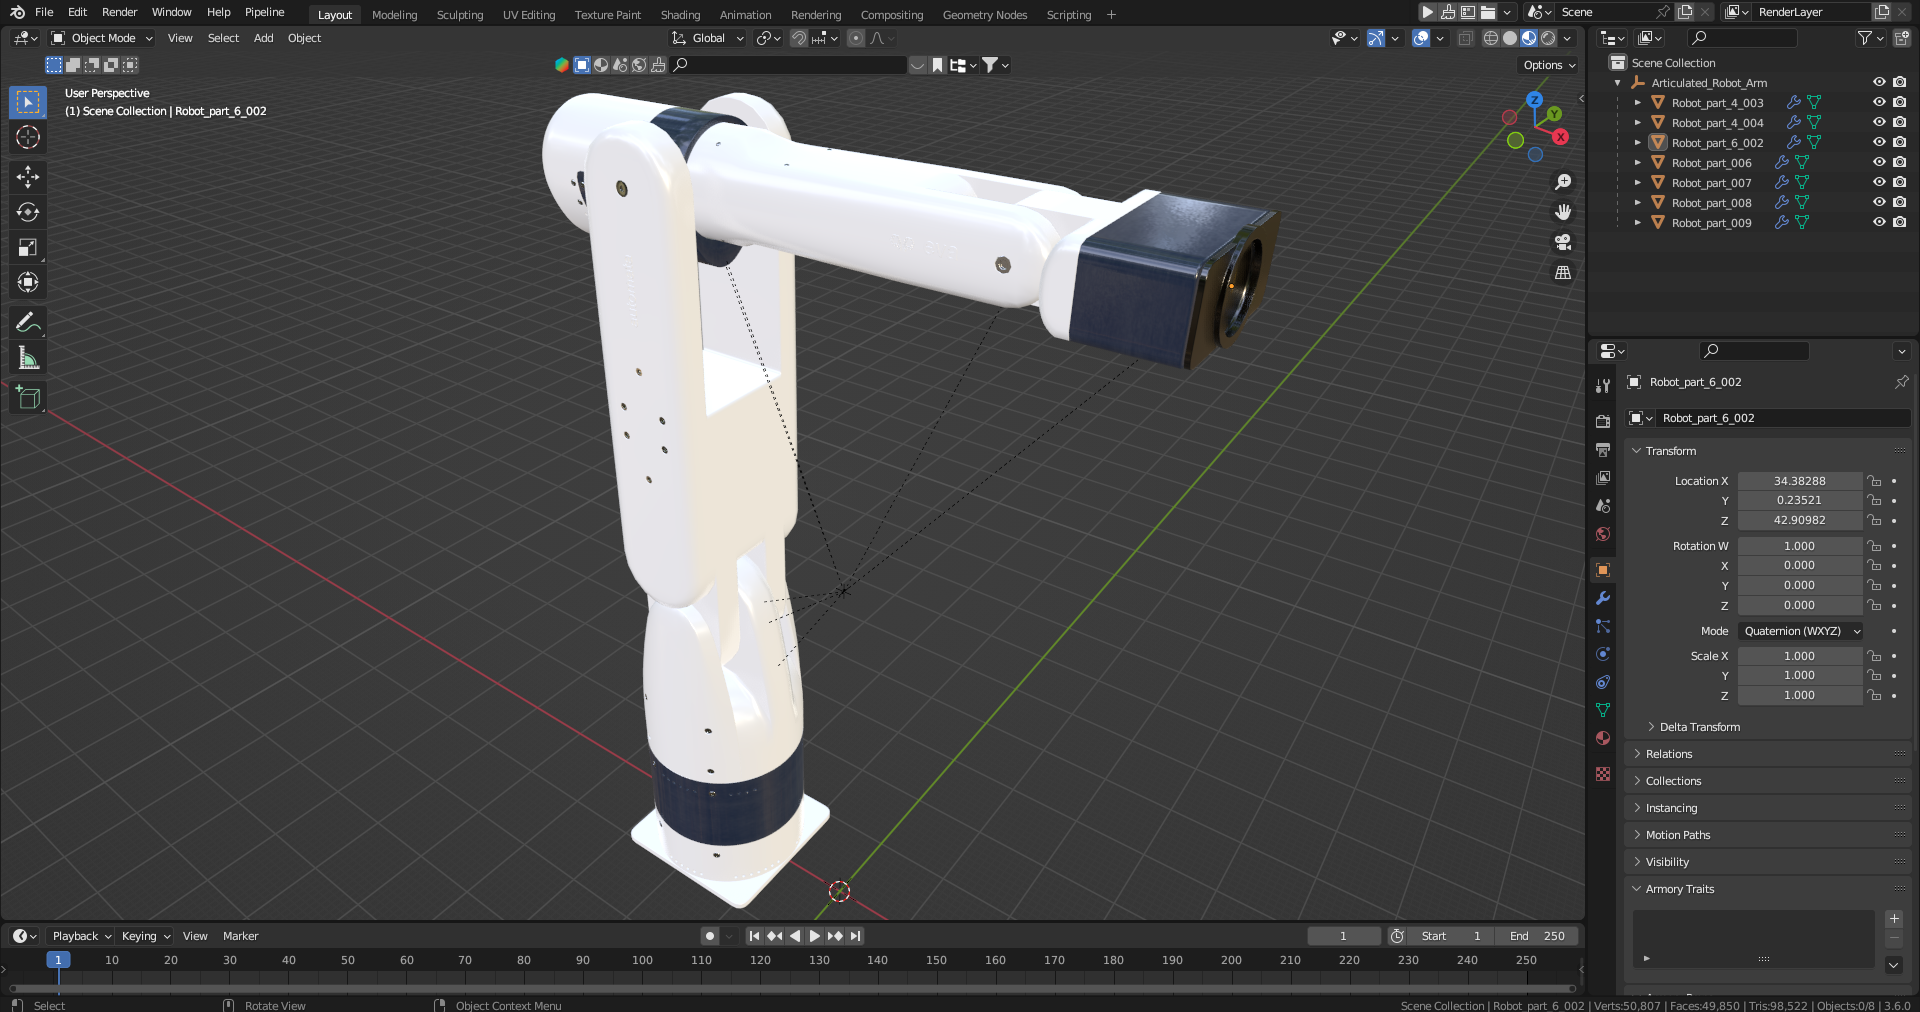Hide Robot_part_006 in viewport
Screen dimensions: 1920x1012
(x=1879, y=162)
